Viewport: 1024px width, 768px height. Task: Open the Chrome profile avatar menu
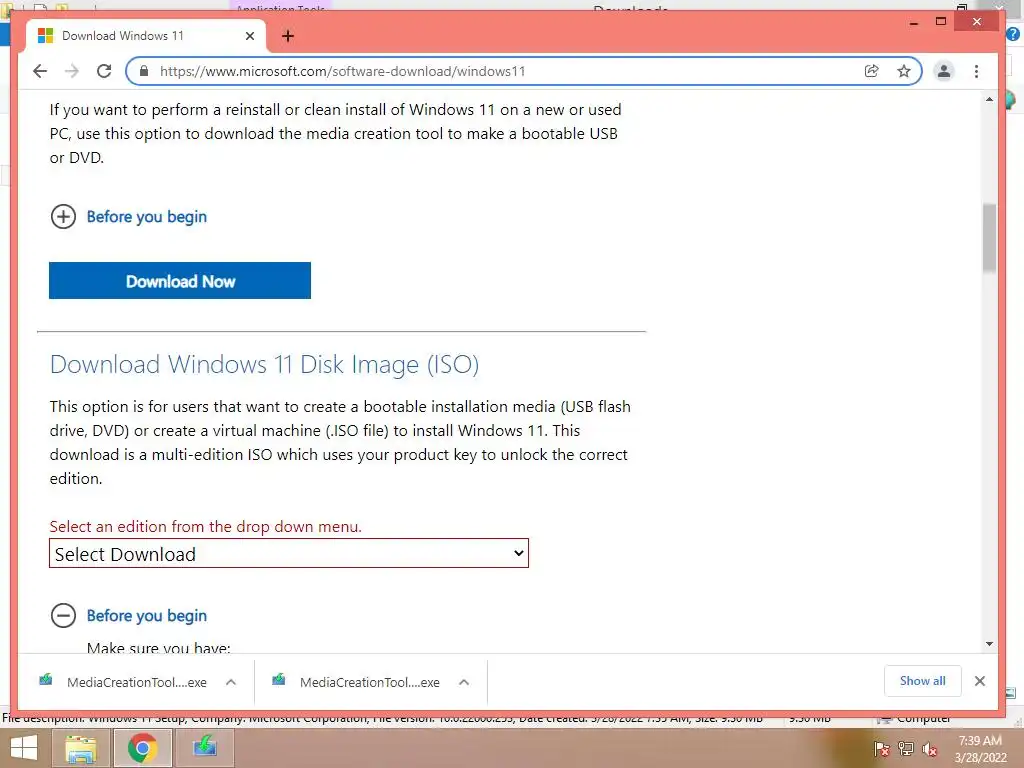(x=944, y=71)
